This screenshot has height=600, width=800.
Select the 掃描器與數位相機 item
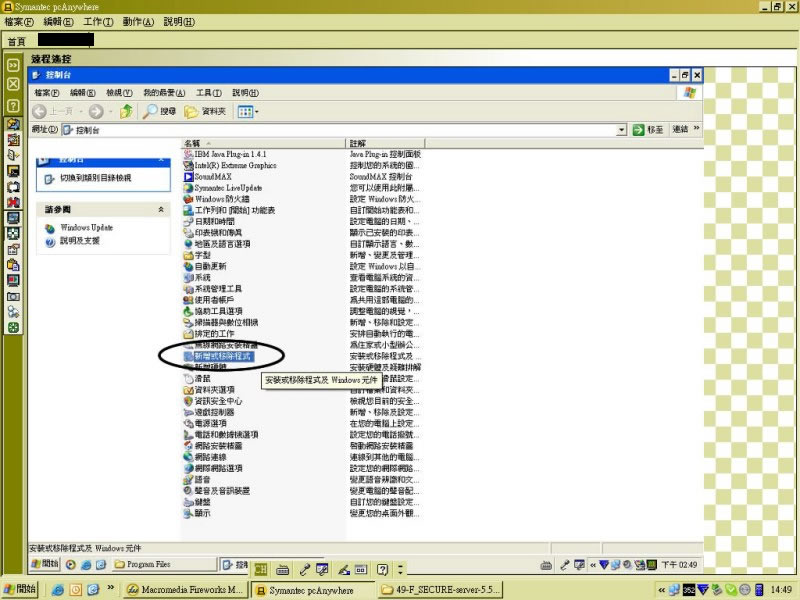(x=221, y=322)
